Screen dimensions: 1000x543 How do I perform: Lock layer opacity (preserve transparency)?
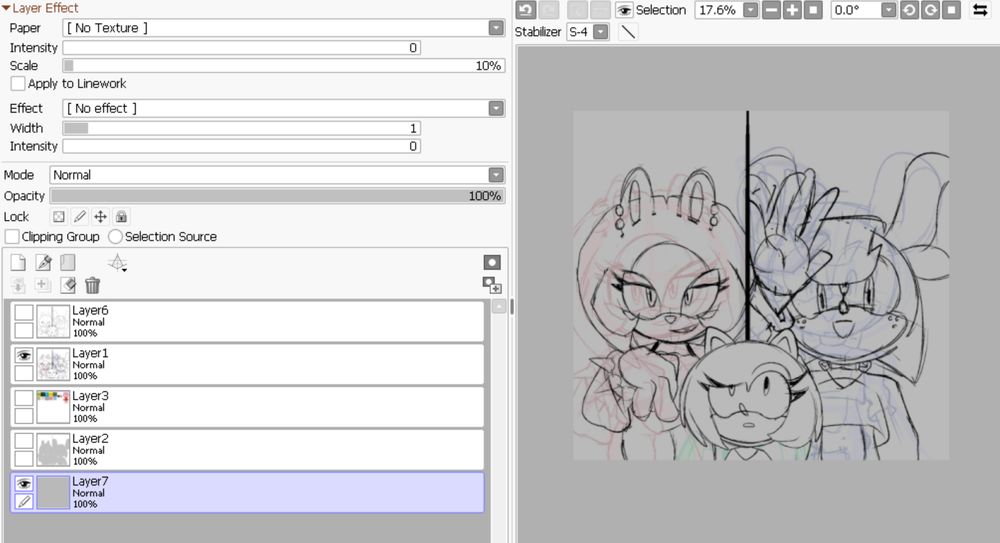tap(59, 217)
